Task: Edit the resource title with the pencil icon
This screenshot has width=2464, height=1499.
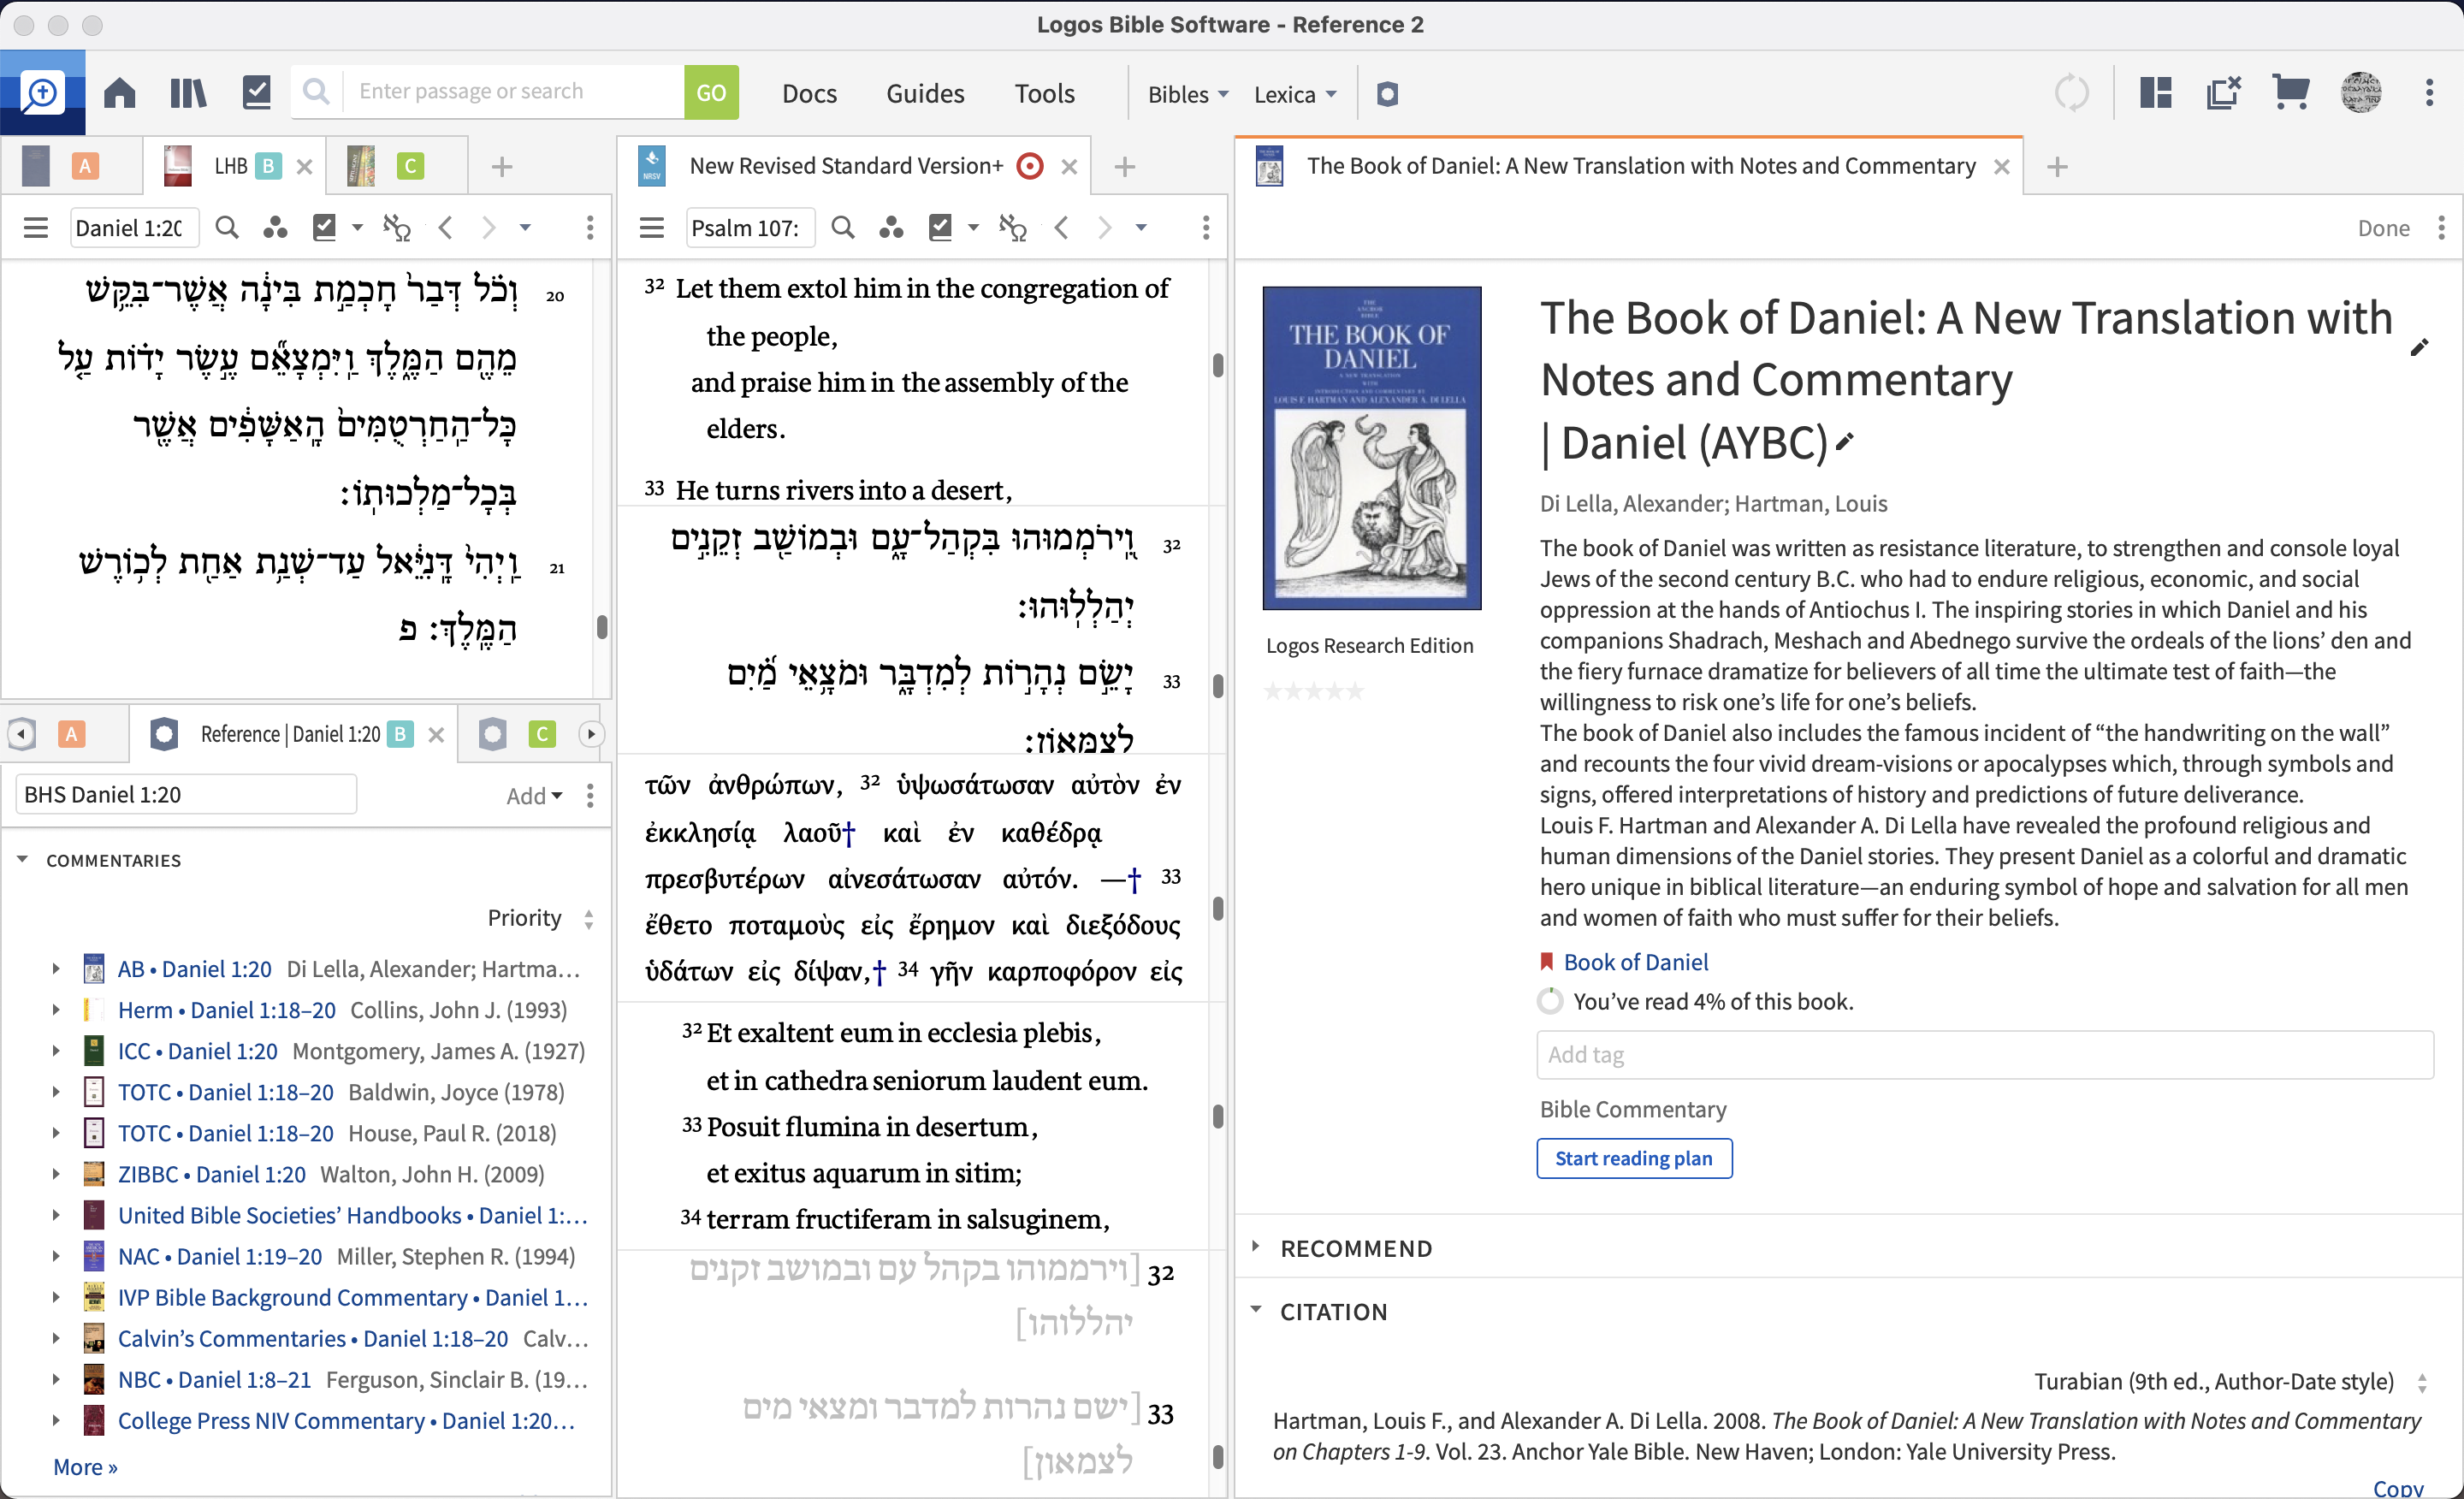Action: 2419,347
